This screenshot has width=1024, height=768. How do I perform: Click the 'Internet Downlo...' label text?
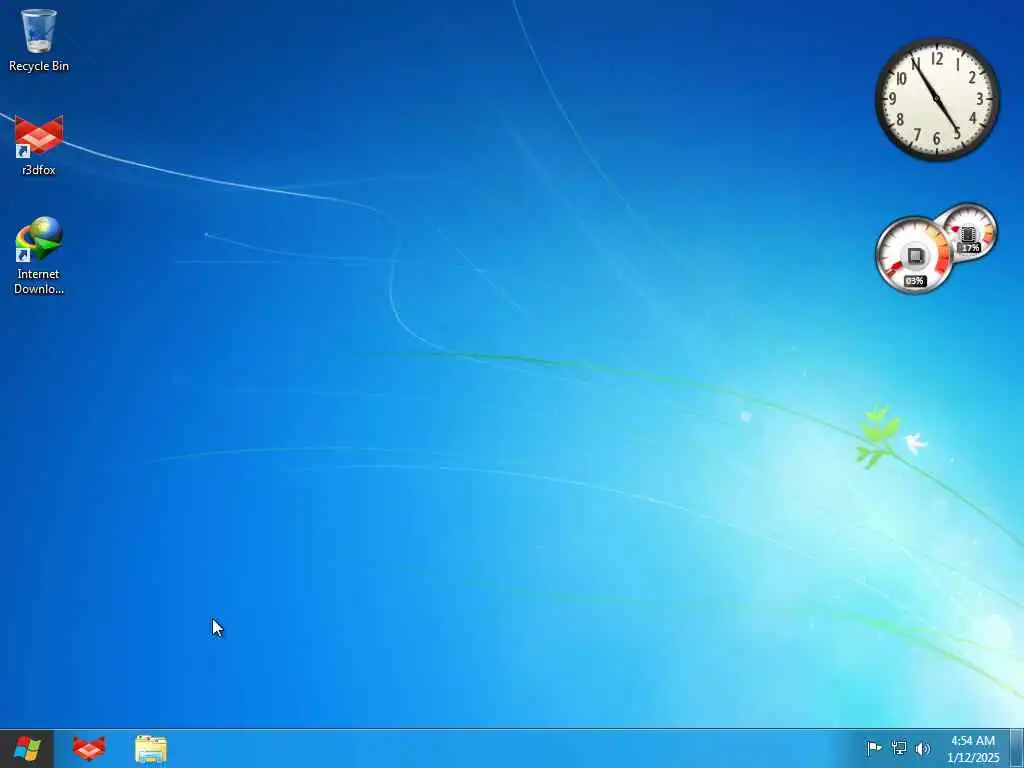coord(39,281)
